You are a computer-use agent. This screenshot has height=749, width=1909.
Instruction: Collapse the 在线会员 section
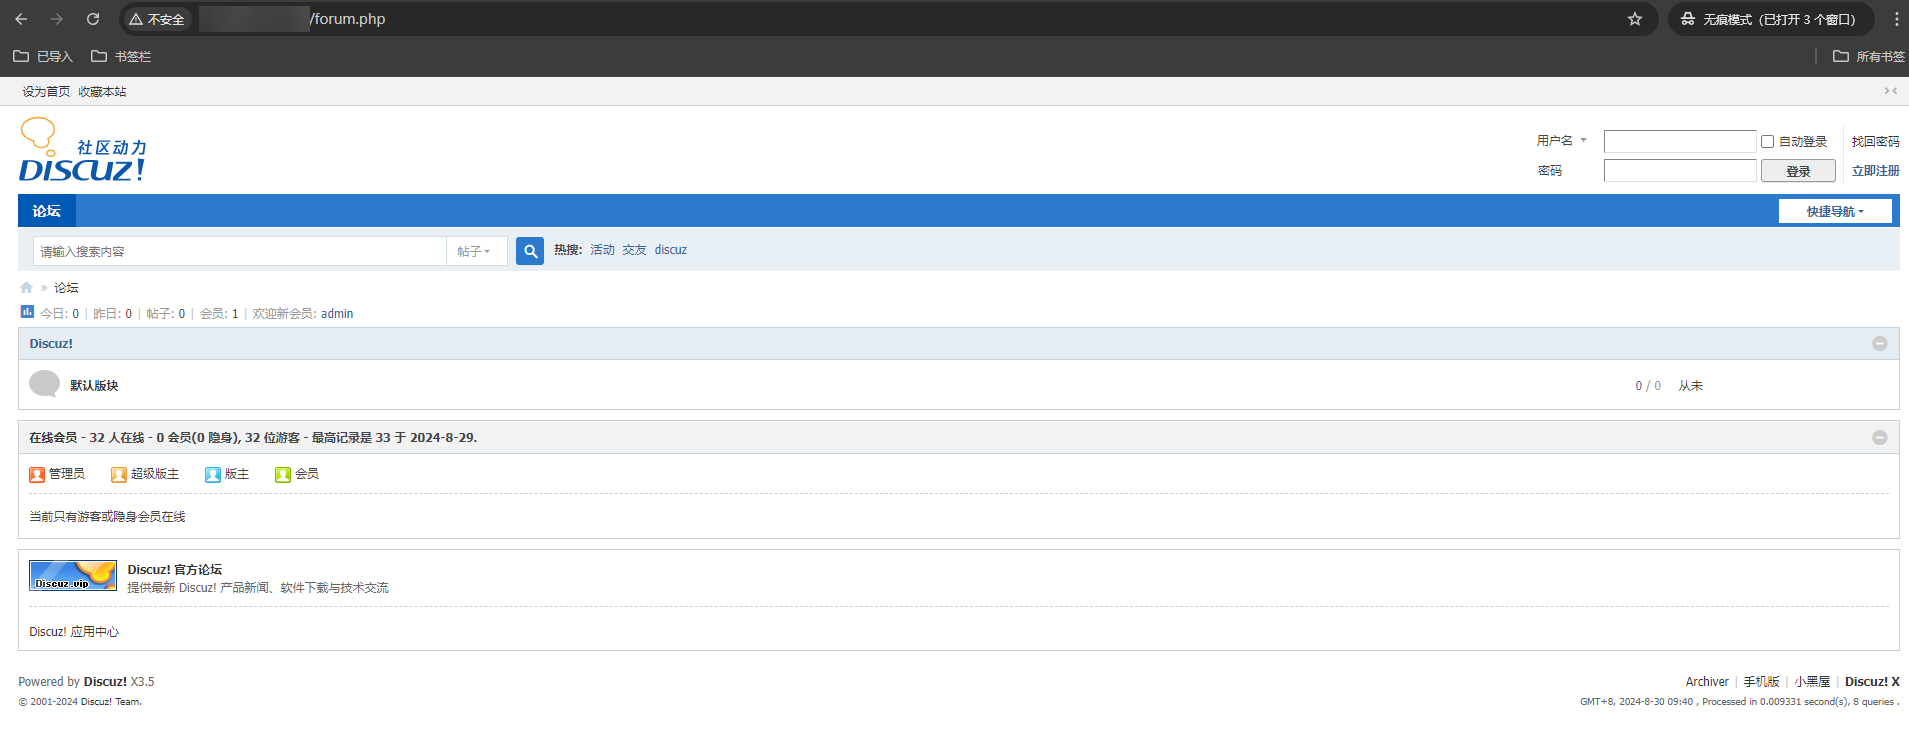tap(1880, 438)
